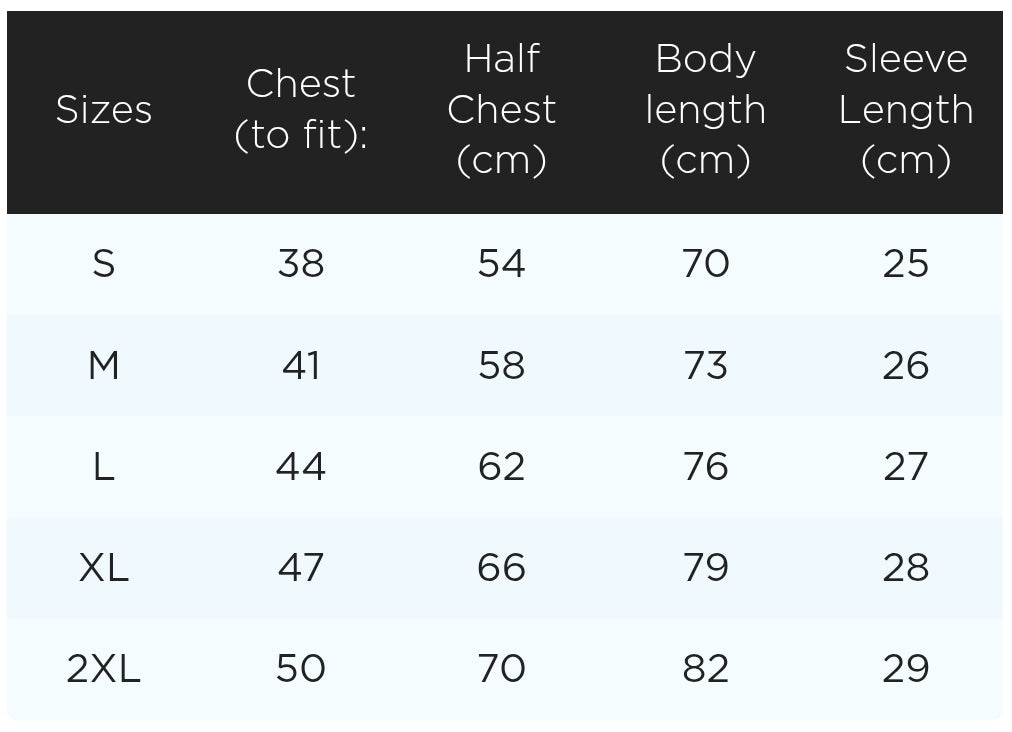
Task: Click body length 73 in M row
Action: tap(705, 365)
